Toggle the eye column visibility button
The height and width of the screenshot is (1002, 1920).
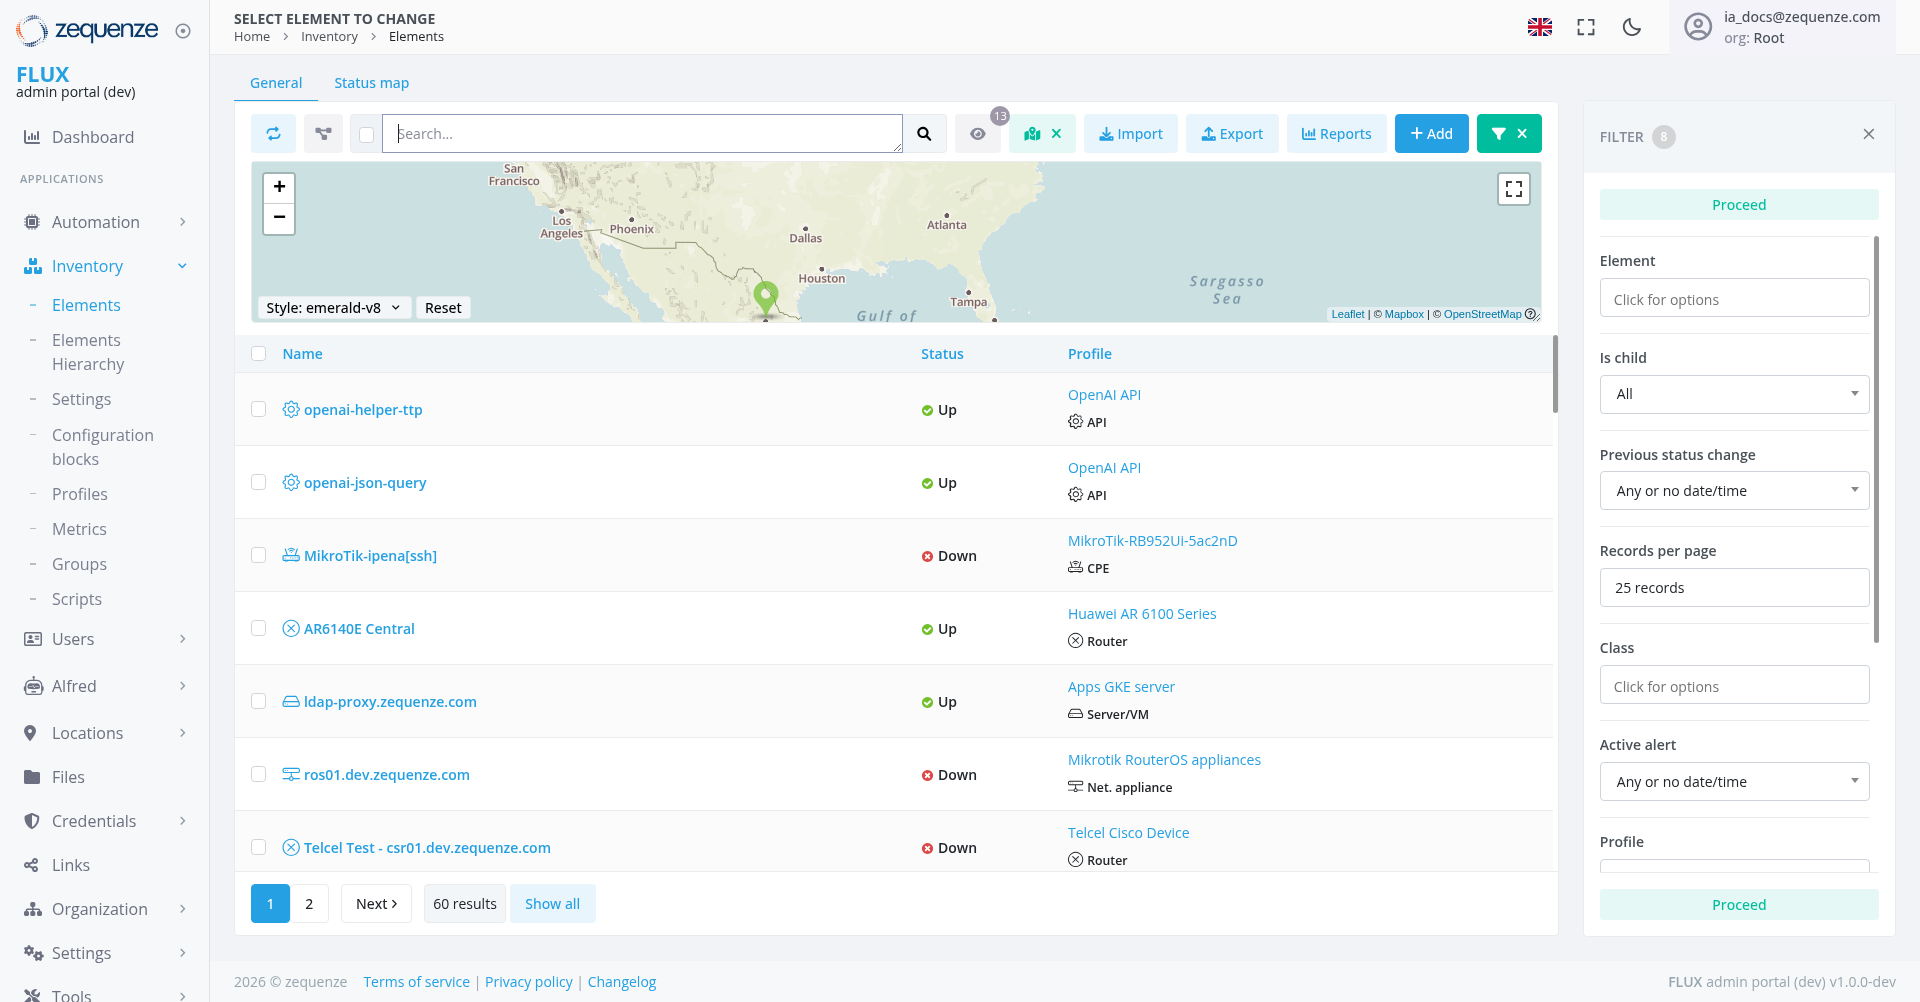[x=978, y=134]
